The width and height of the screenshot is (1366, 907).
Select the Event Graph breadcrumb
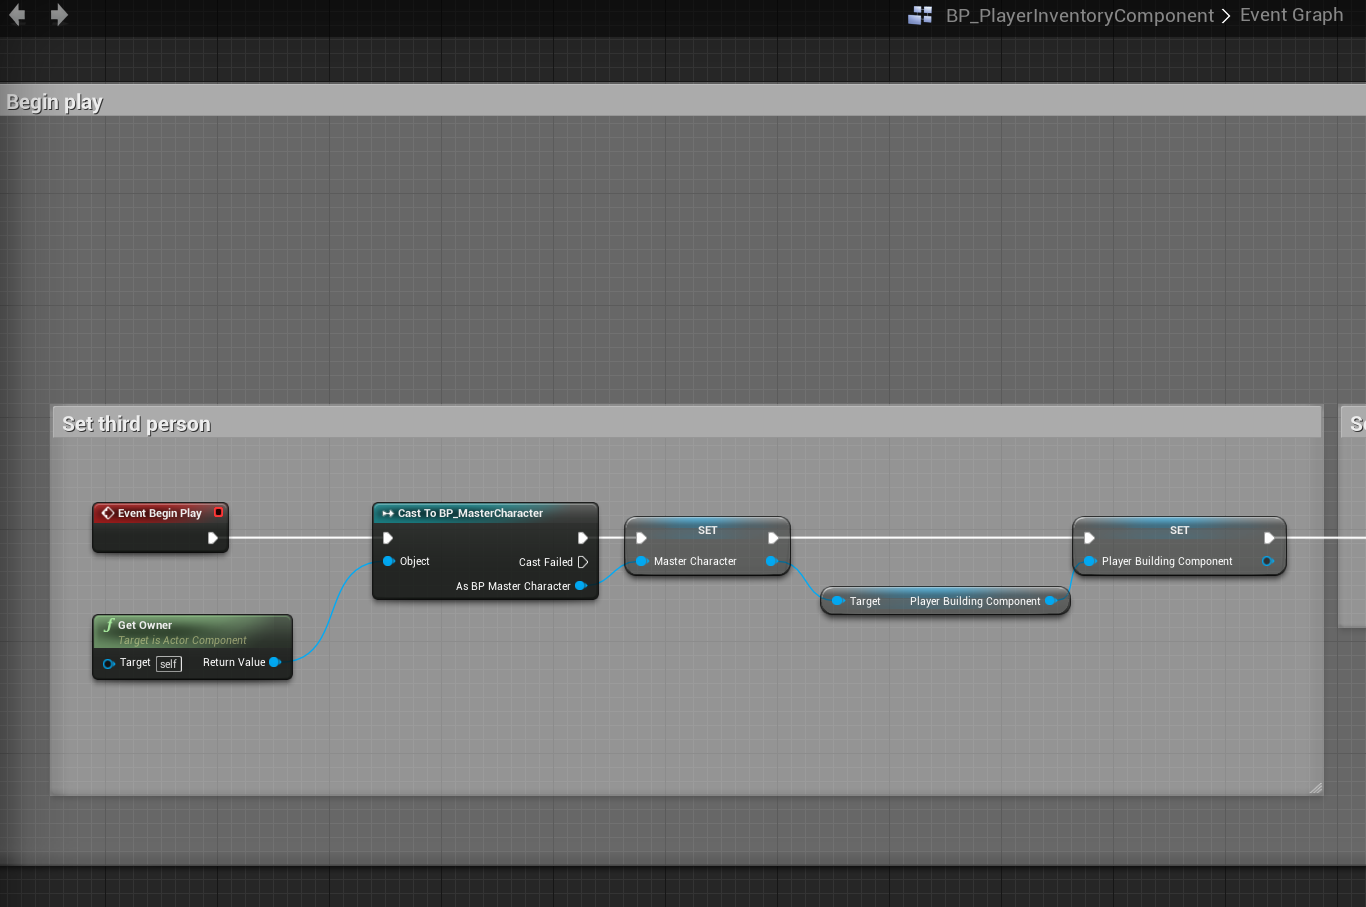click(1291, 15)
